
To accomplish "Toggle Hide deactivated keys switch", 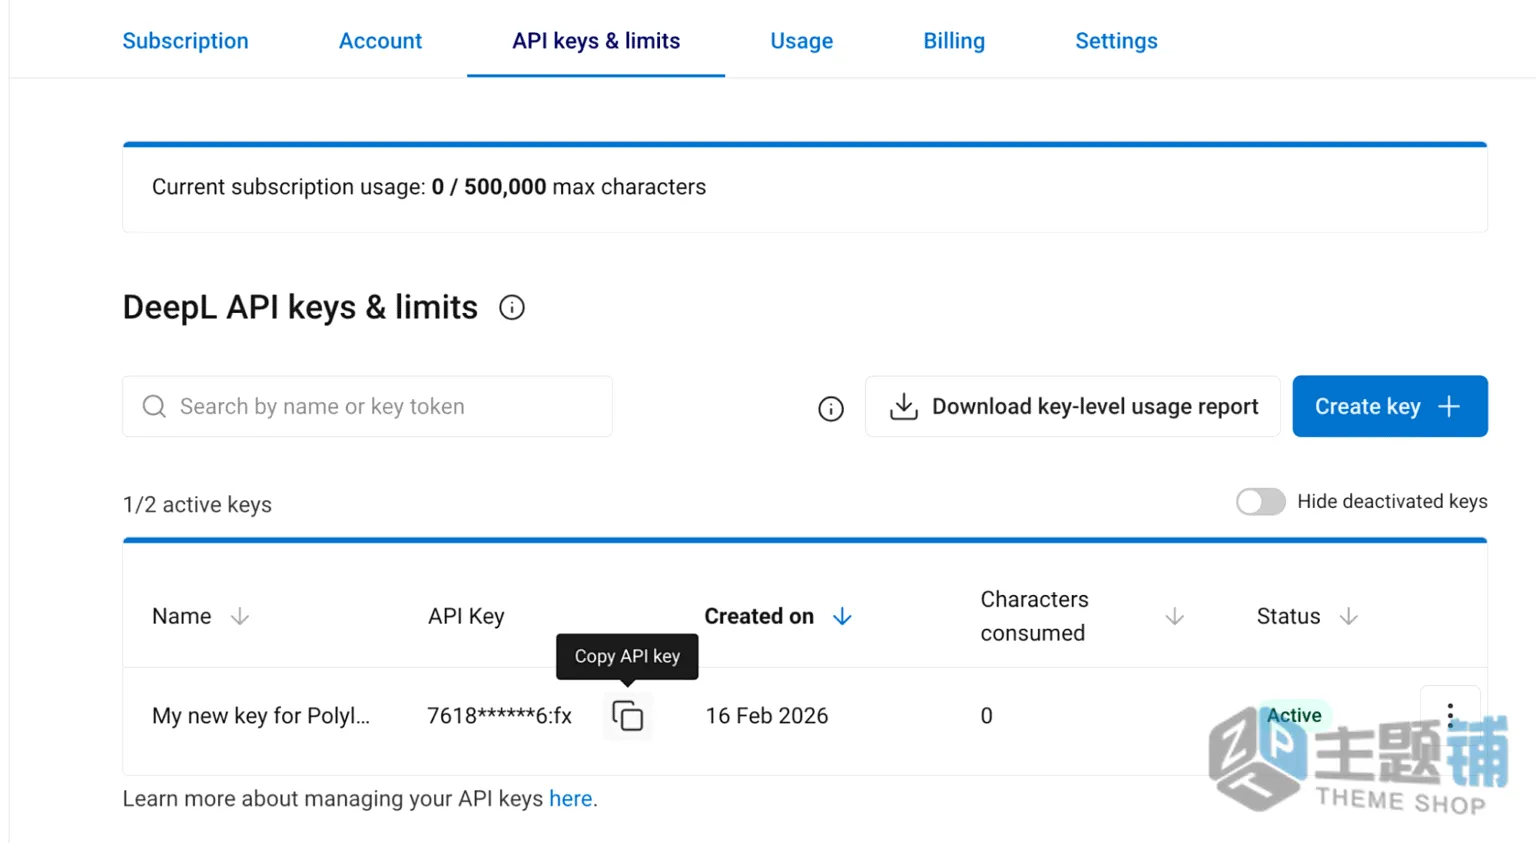I will point(1260,502).
